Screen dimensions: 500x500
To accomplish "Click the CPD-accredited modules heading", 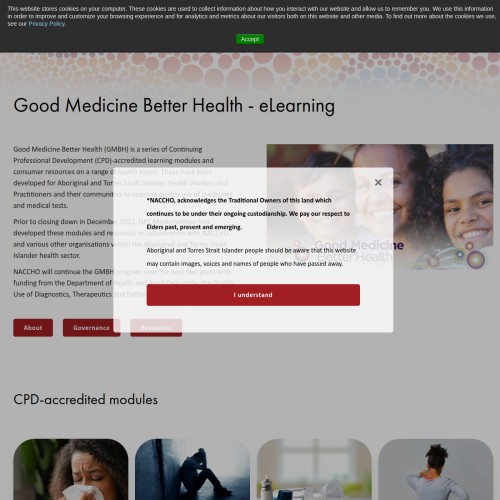I will [x=85, y=399].
